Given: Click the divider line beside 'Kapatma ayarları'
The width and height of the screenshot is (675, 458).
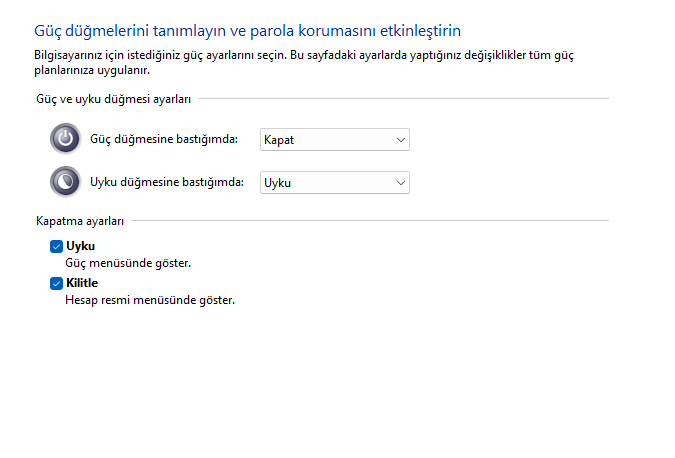Looking at the screenshot, I should click(368, 220).
